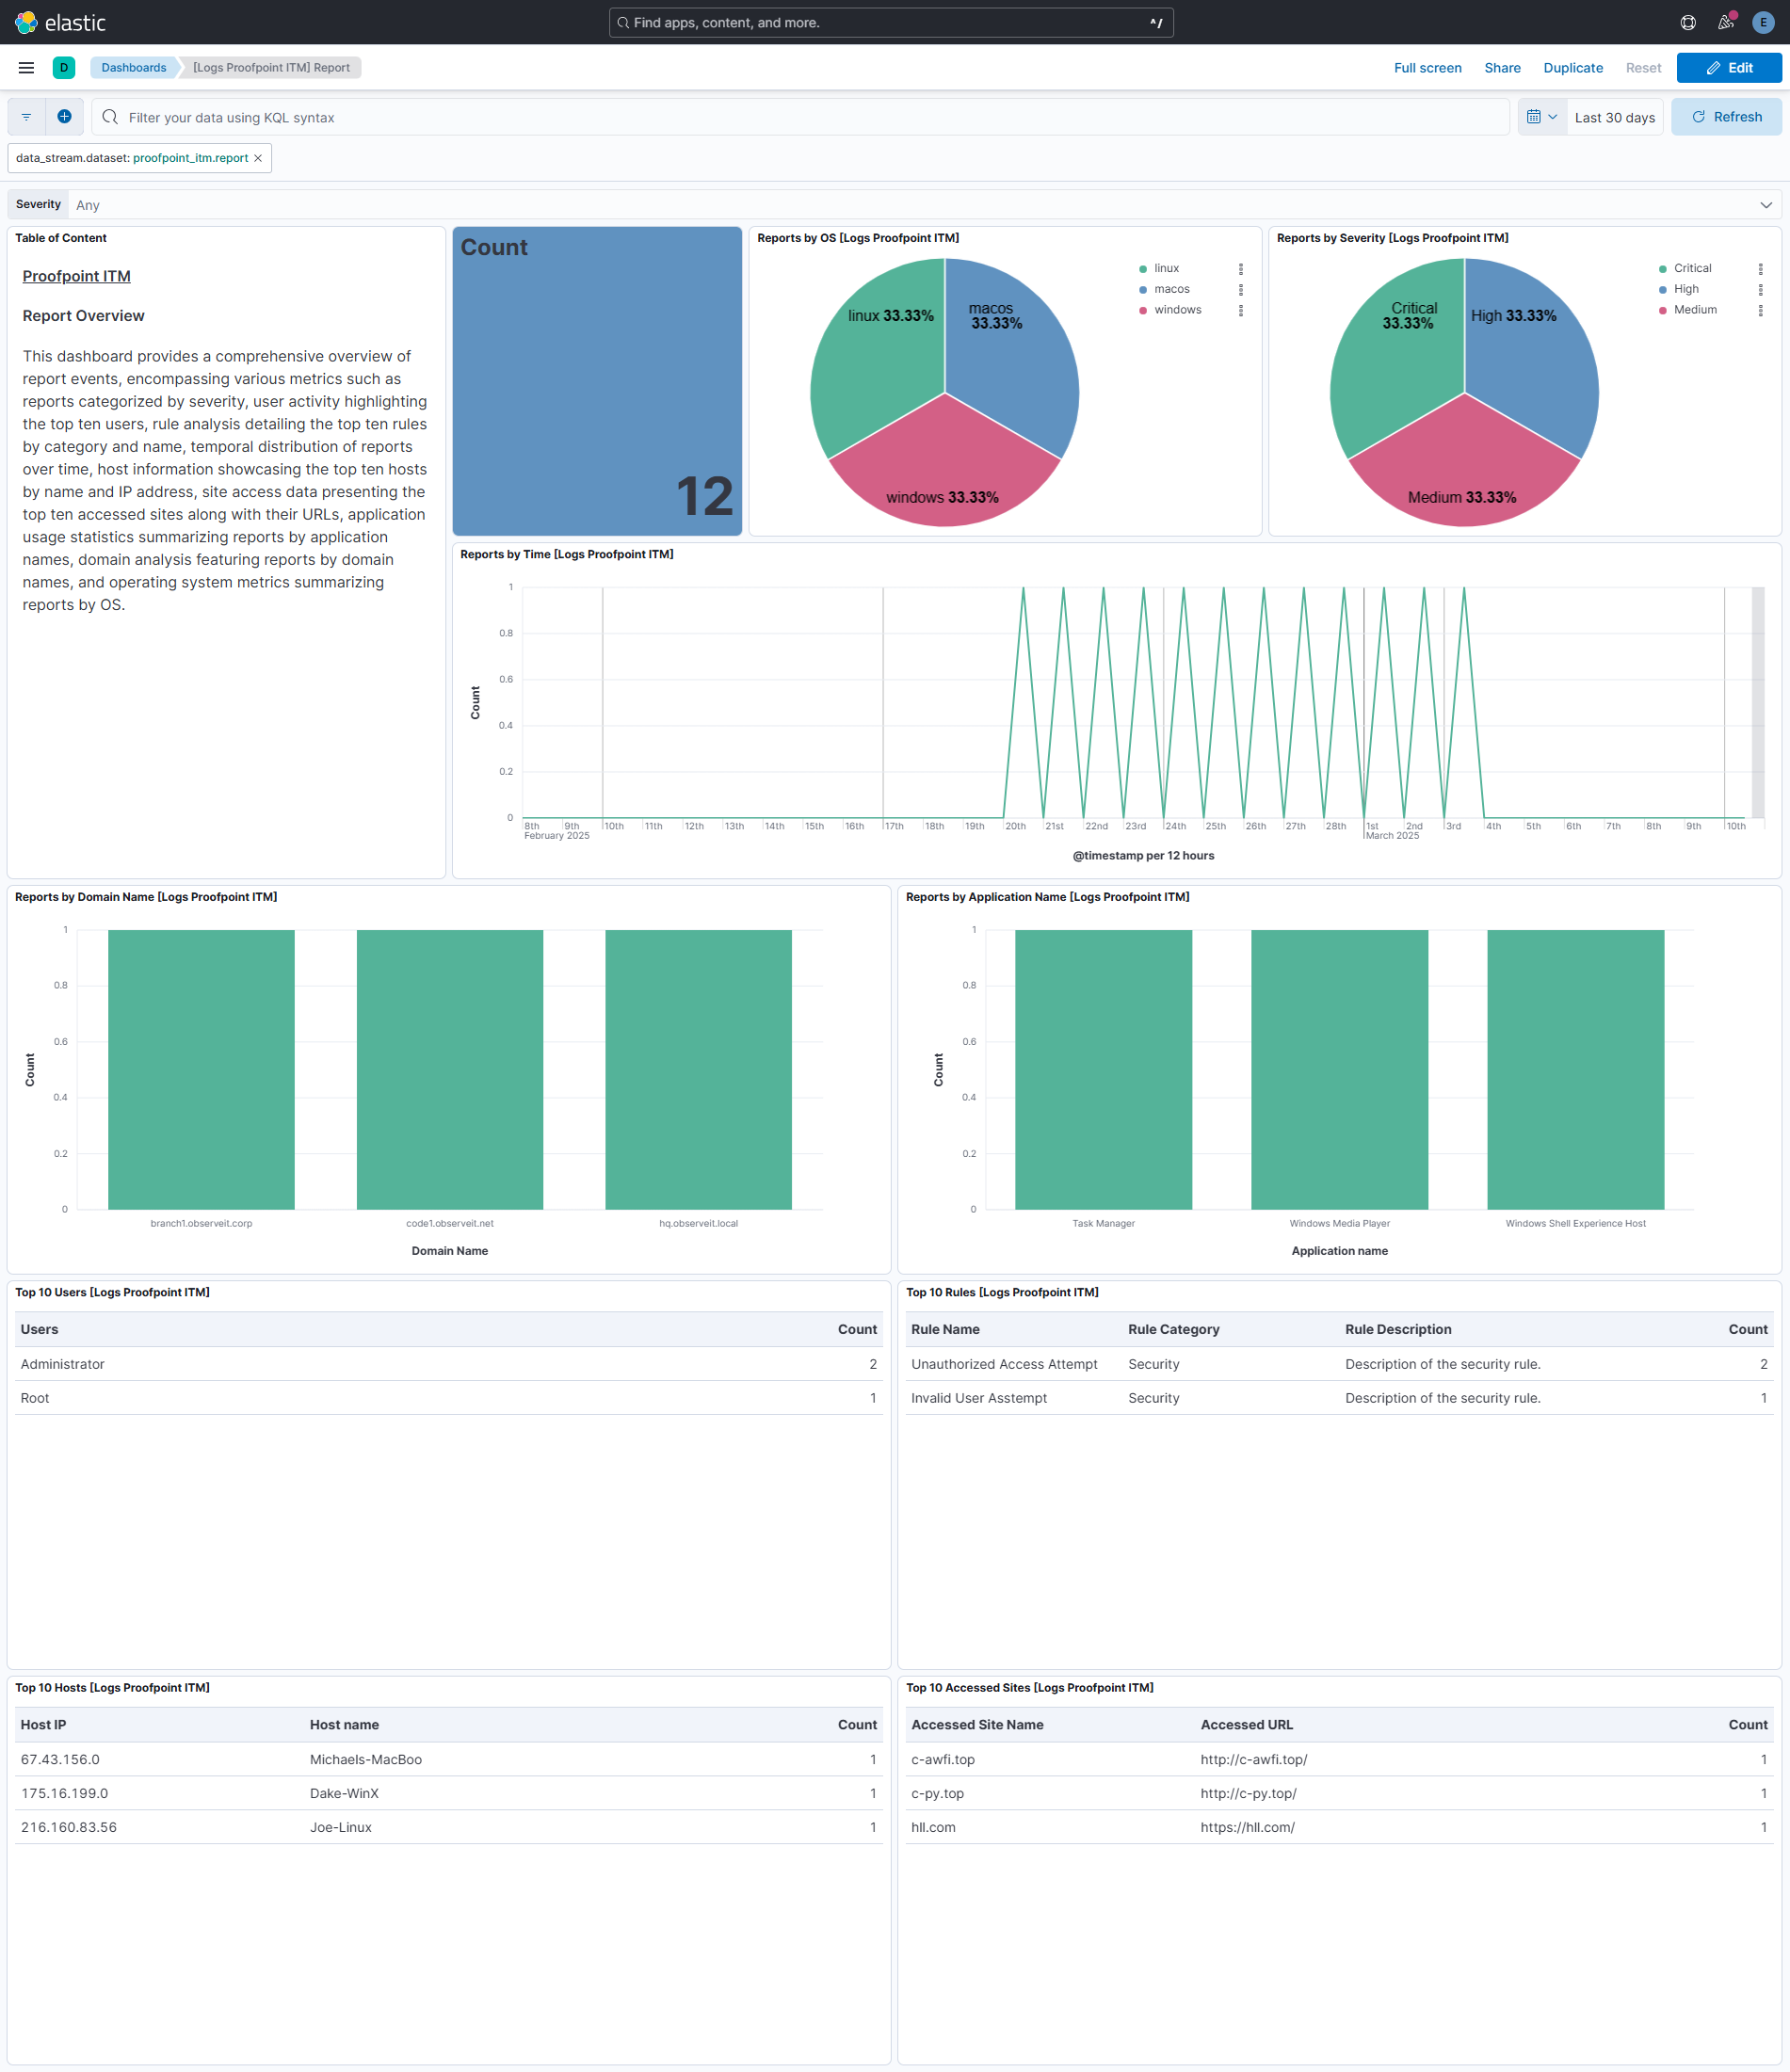
Task: Click the Elastic logo icon
Action: click(26, 22)
